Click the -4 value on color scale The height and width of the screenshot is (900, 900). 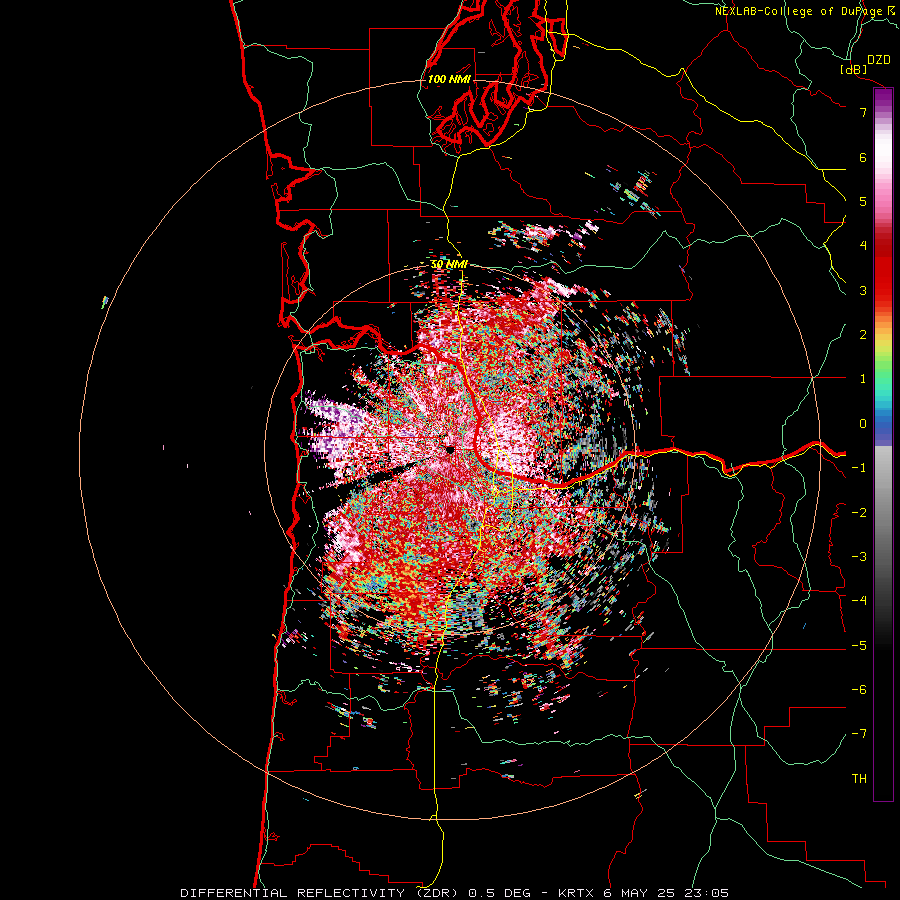coord(859,601)
